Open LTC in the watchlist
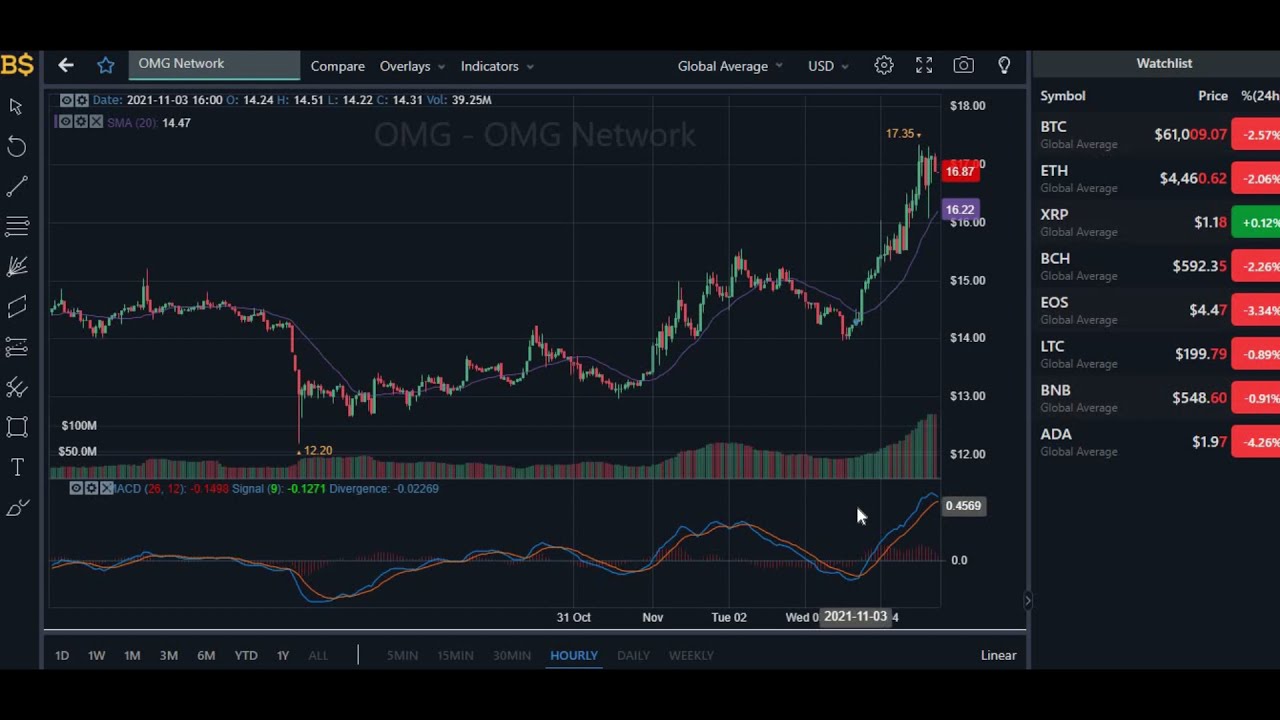This screenshot has height=720, width=1280. pos(1157,354)
